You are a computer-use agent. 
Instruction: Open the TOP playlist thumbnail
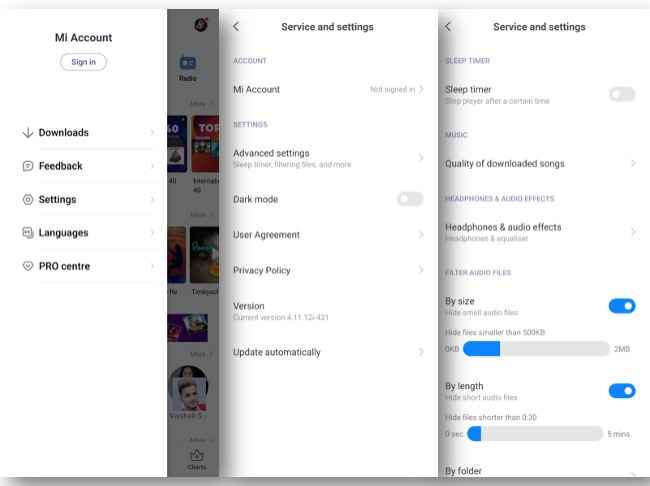click(205, 144)
